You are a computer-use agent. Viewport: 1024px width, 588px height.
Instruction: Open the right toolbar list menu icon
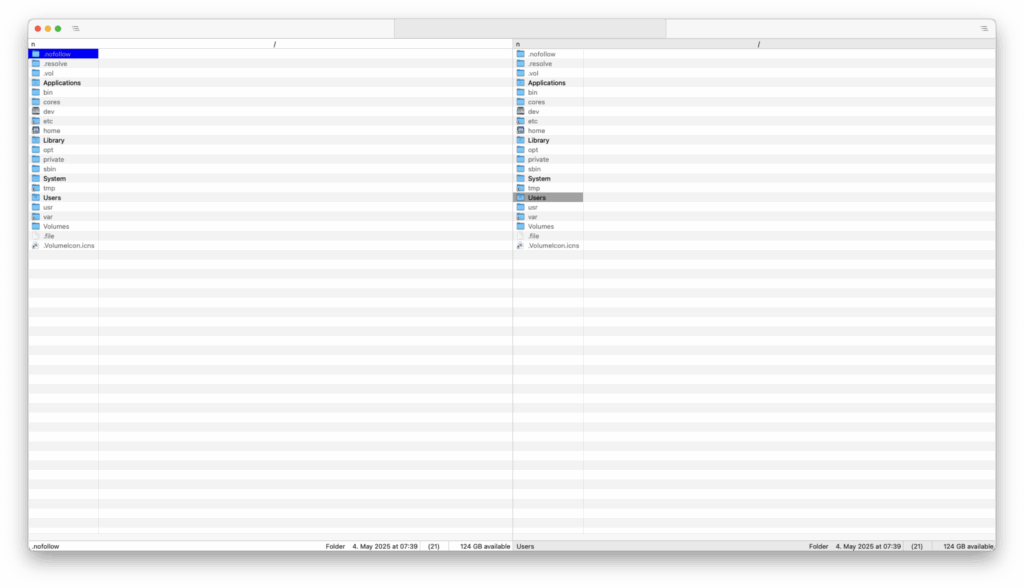pos(984,28)
